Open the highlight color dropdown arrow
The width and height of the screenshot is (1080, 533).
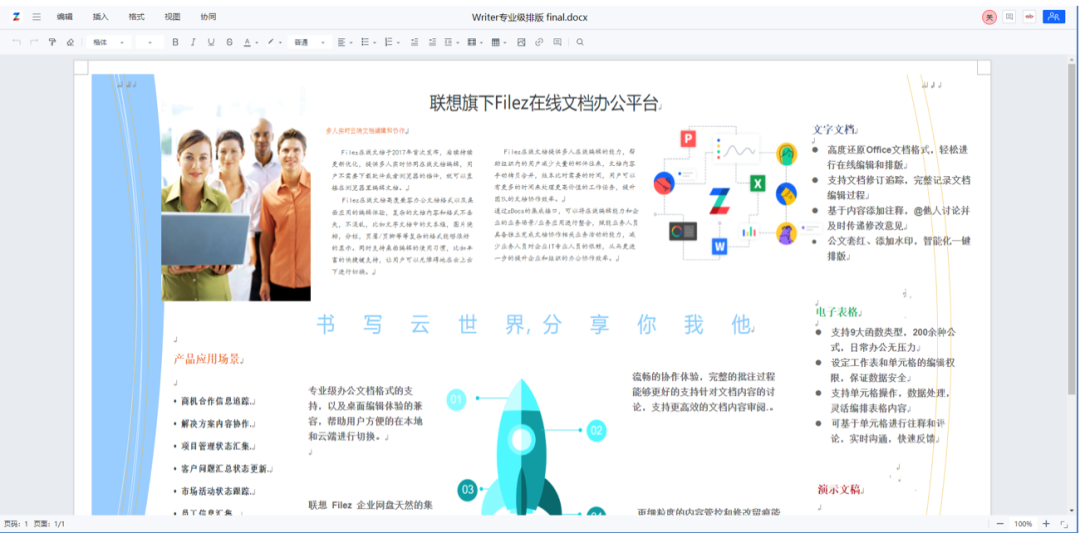280,43
